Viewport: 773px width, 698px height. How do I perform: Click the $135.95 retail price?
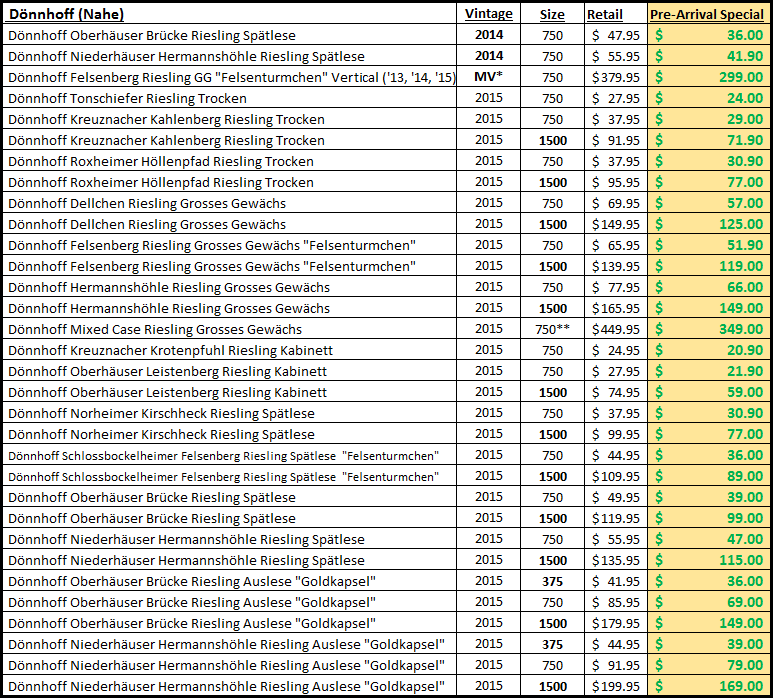pos(616,560)
